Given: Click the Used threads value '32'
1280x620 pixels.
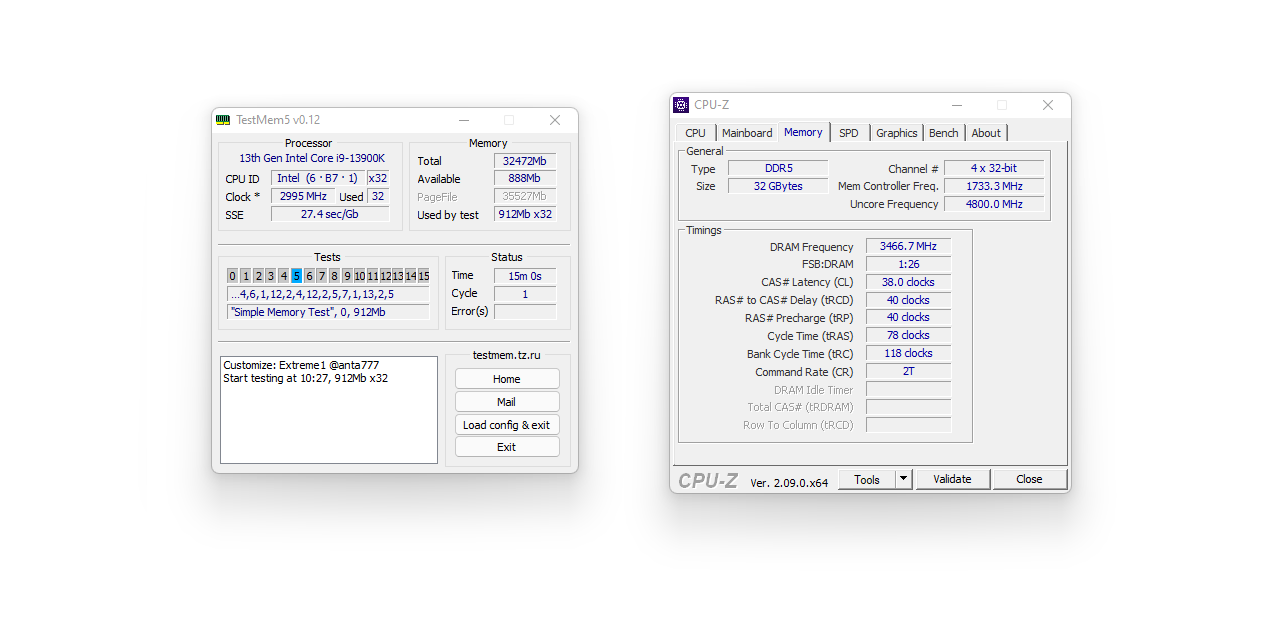Looking at the screenshot, I should tap(379, 196).
